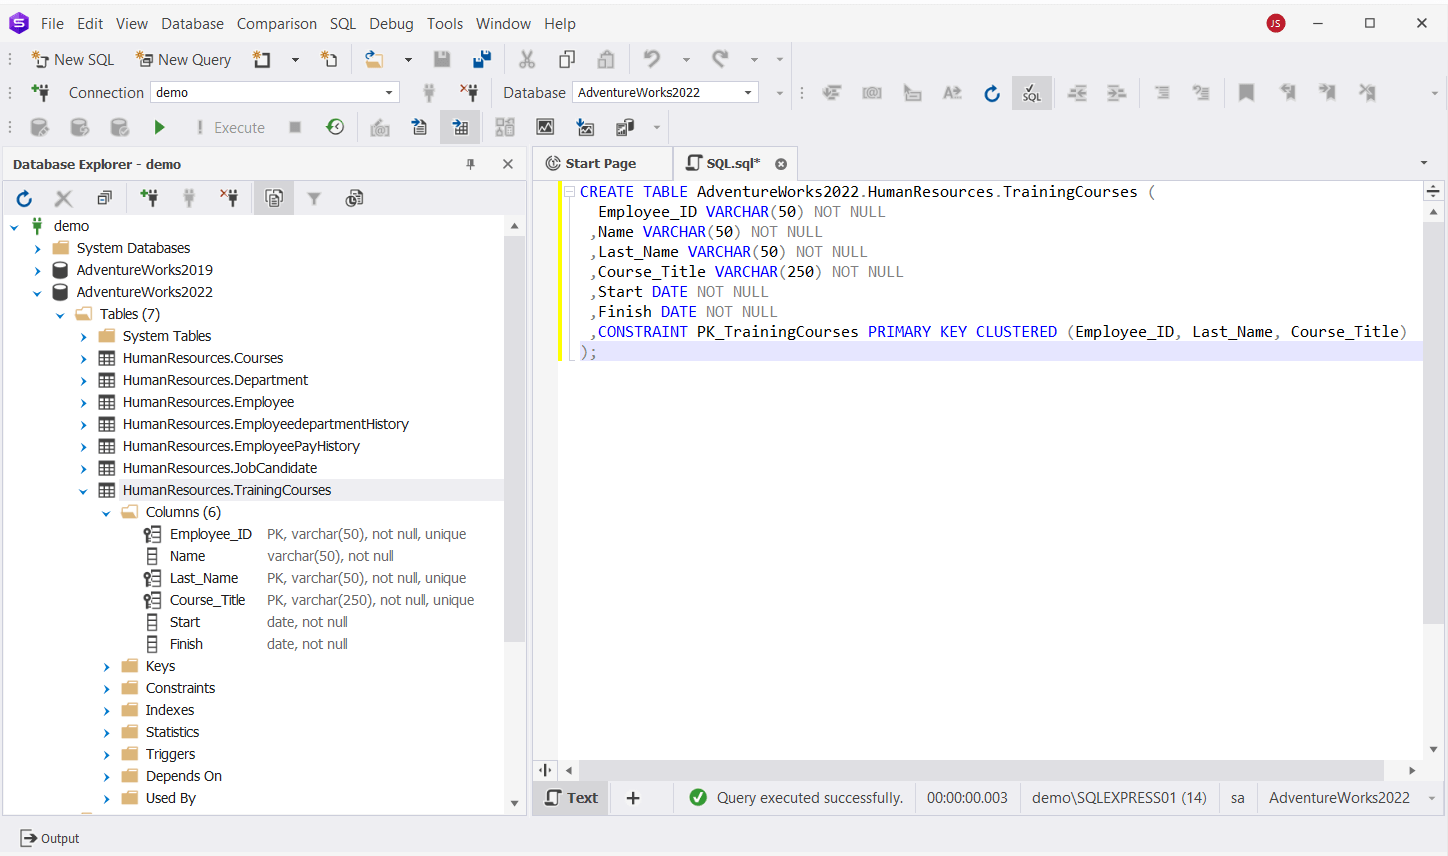Save the current SQL document
The image size is (1448, 856).
click(441, 59)
